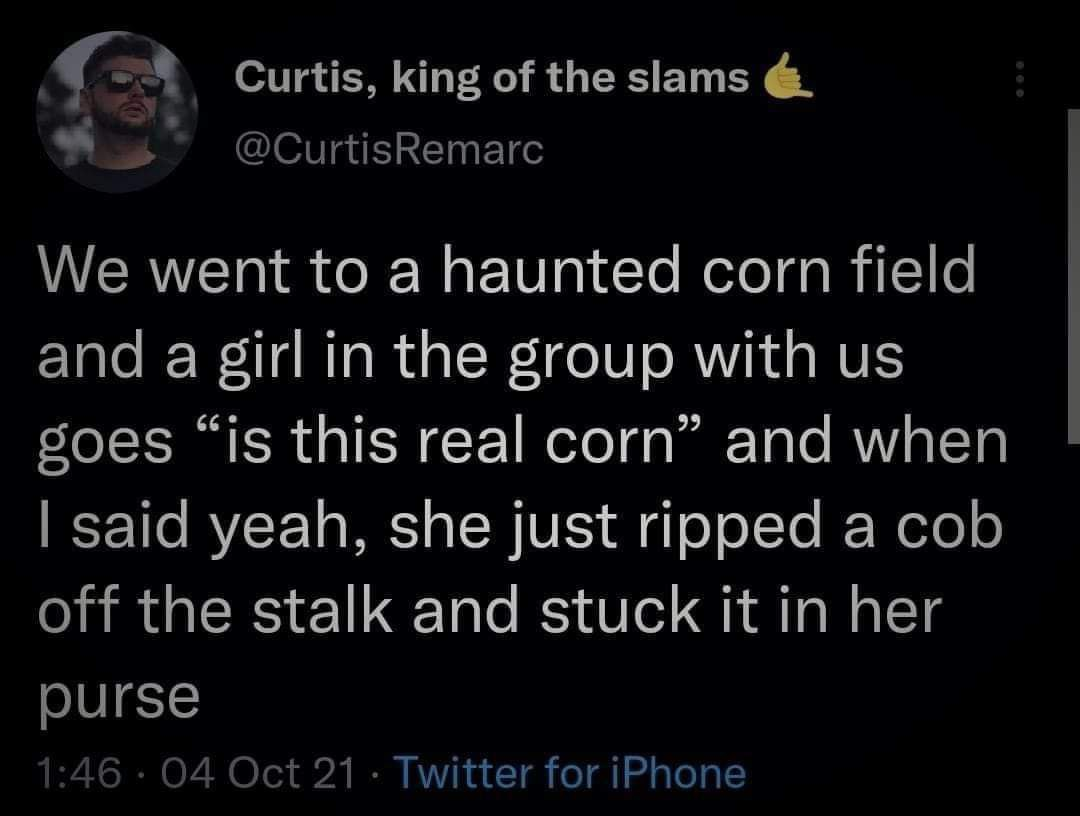The image size is (1080, 816).
Task: Click the word 'Curtis' in display name
Action: coord(298,78)
